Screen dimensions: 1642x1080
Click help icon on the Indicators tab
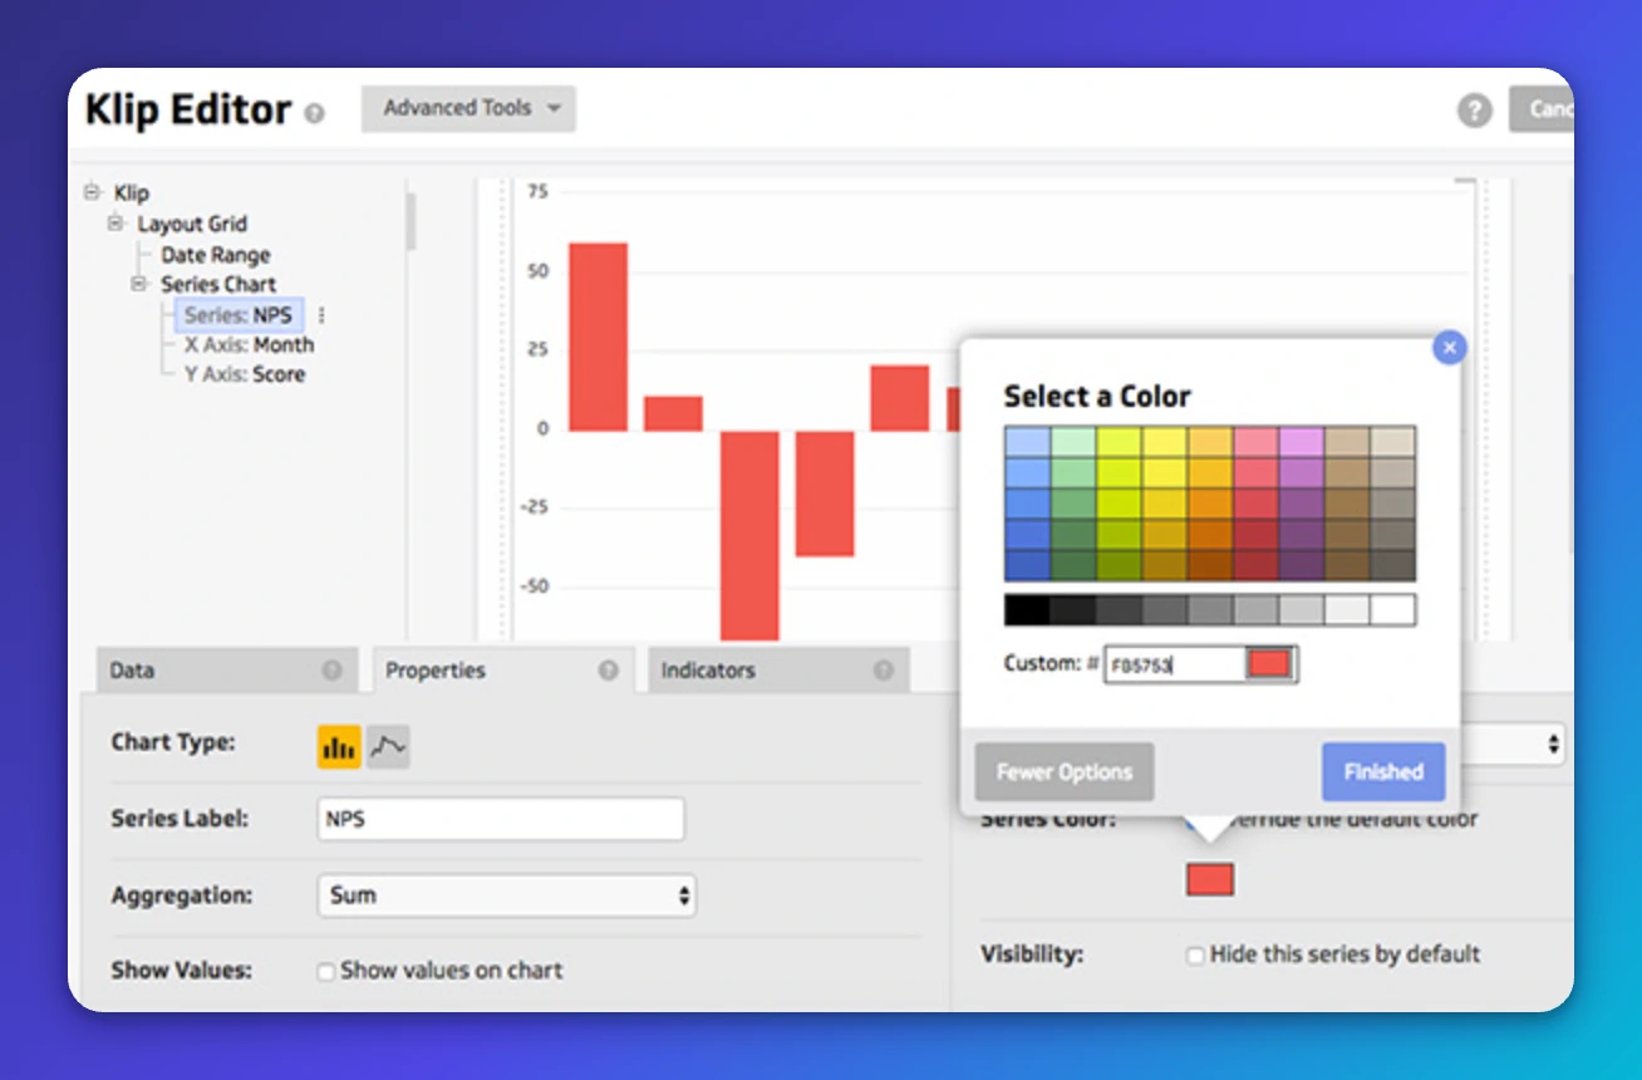(x=883, y=670)
